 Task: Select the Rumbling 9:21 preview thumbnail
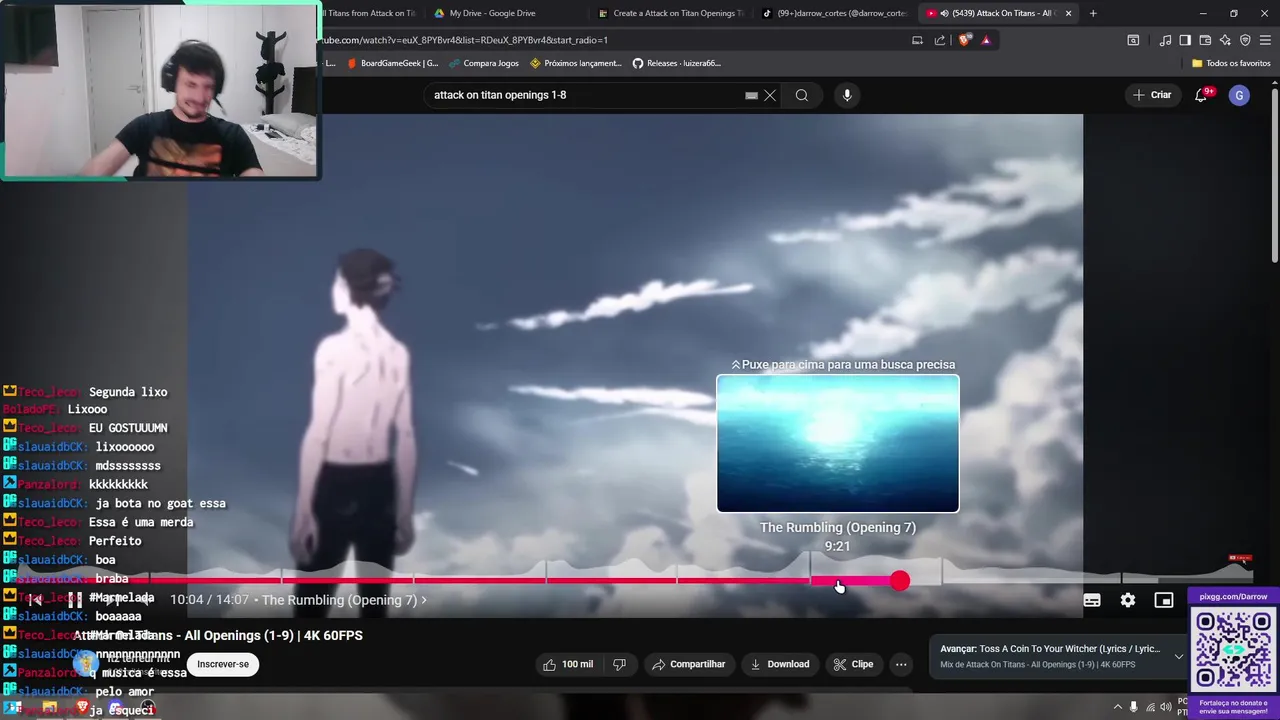coord(838,443)
